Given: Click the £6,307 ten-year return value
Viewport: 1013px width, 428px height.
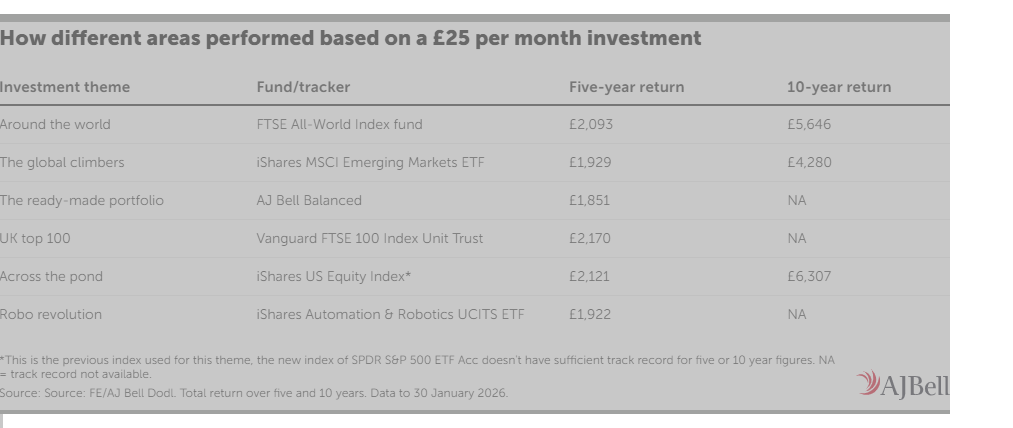Looking at the screenshot, I should click(808, 276).
